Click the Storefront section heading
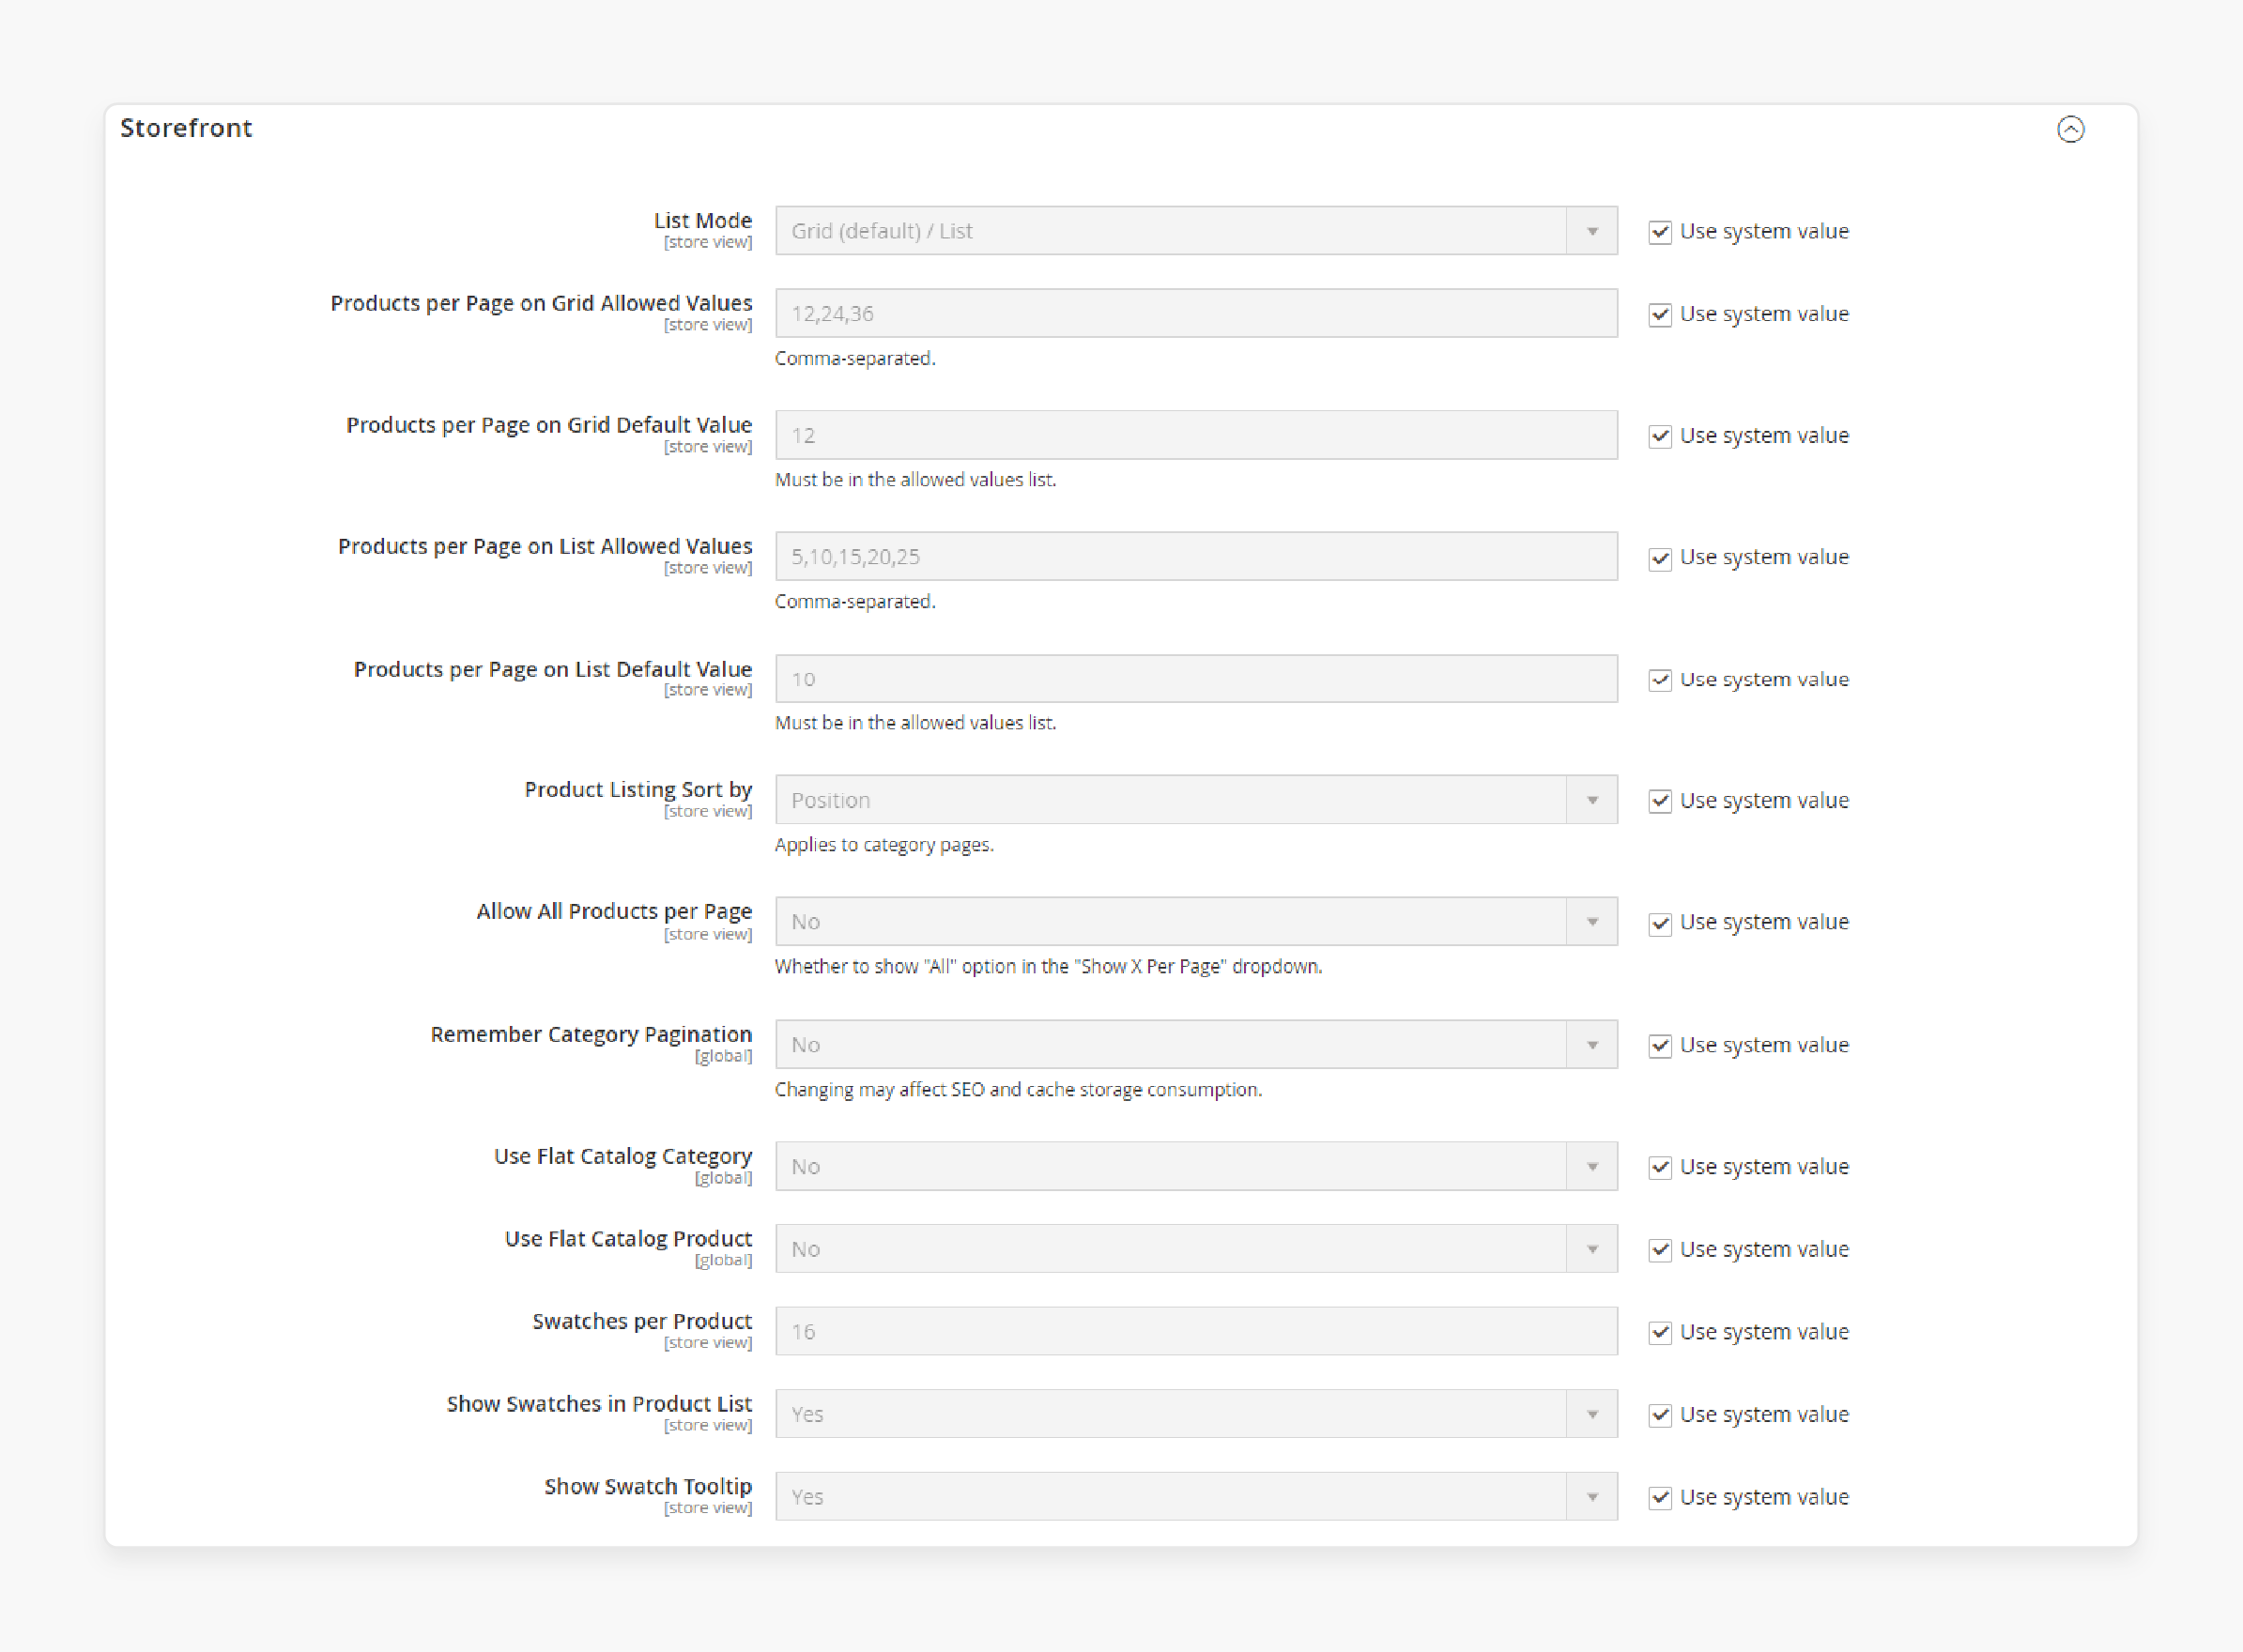Screen dimensions: 2243x1652 click(186, 128)
